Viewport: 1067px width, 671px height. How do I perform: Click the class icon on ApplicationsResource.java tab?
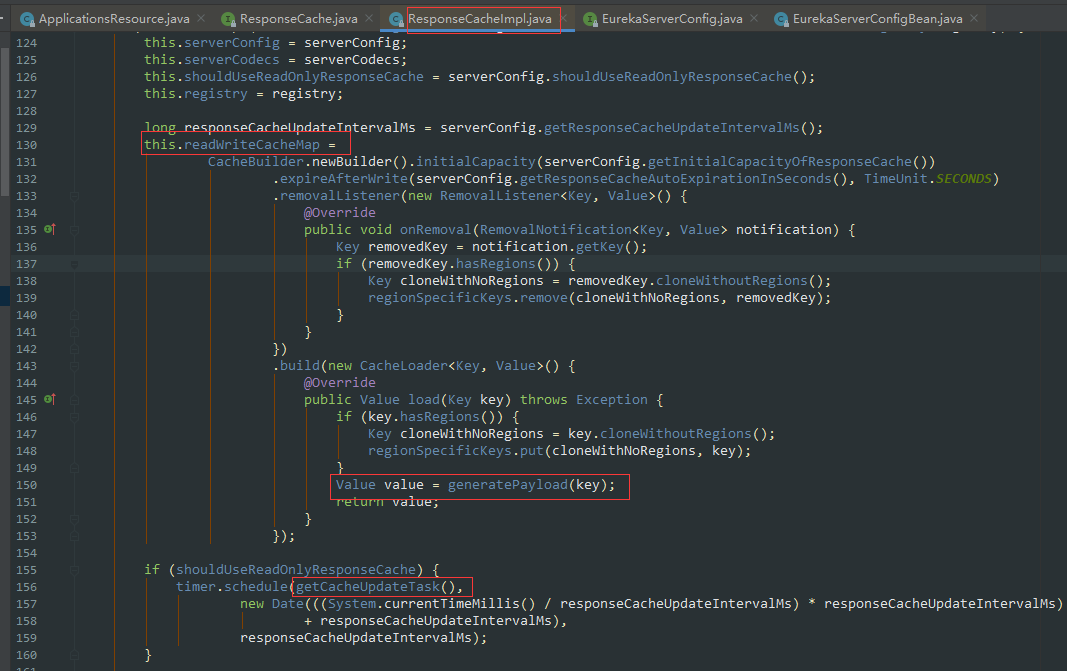pos(27,20)
